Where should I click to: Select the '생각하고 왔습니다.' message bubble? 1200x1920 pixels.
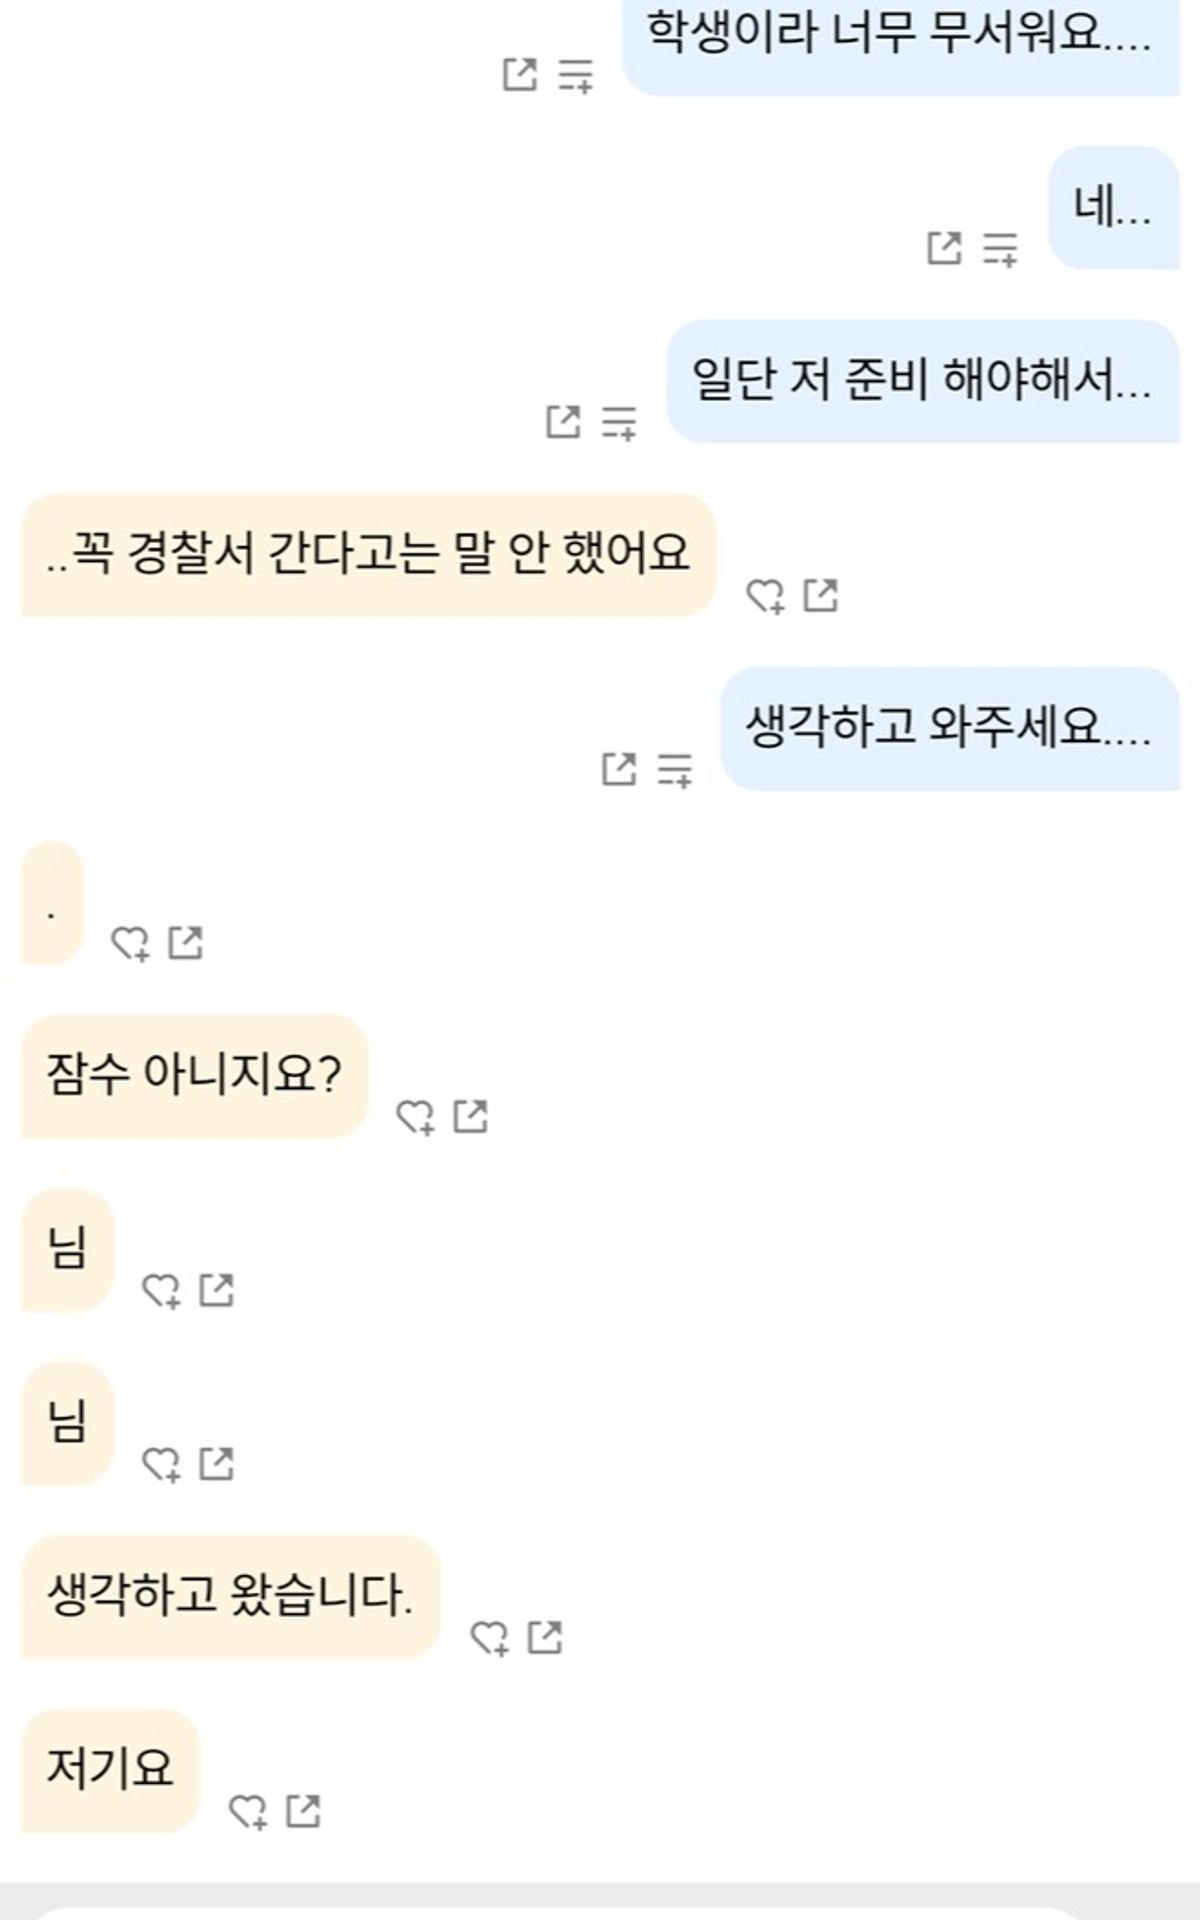[x=230, y=1596]
